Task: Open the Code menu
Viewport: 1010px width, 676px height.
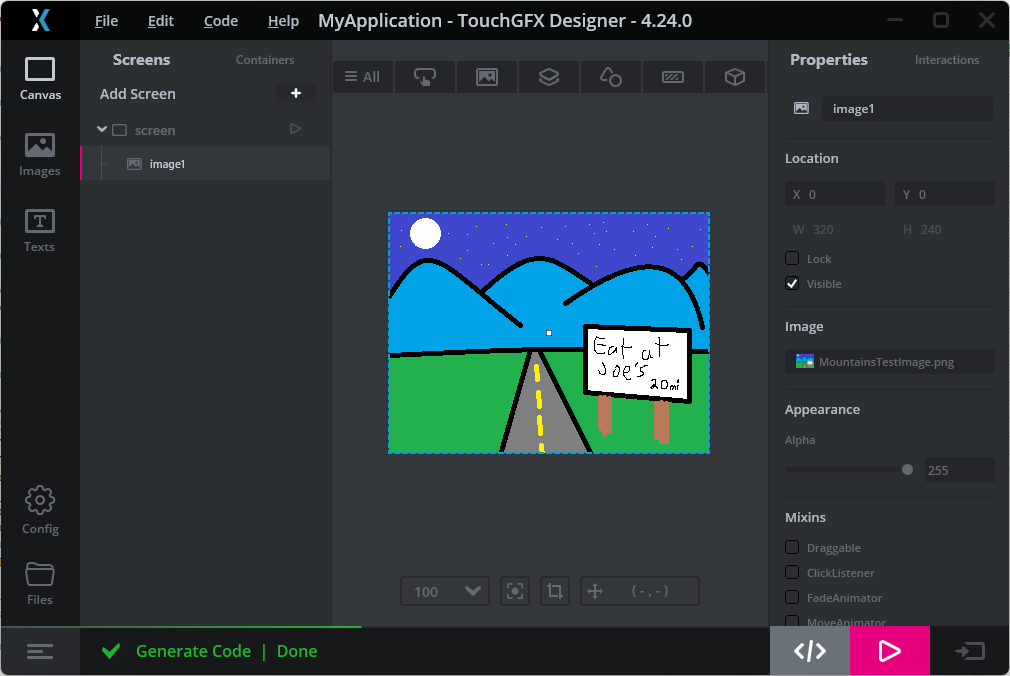Action: (219, 20)
